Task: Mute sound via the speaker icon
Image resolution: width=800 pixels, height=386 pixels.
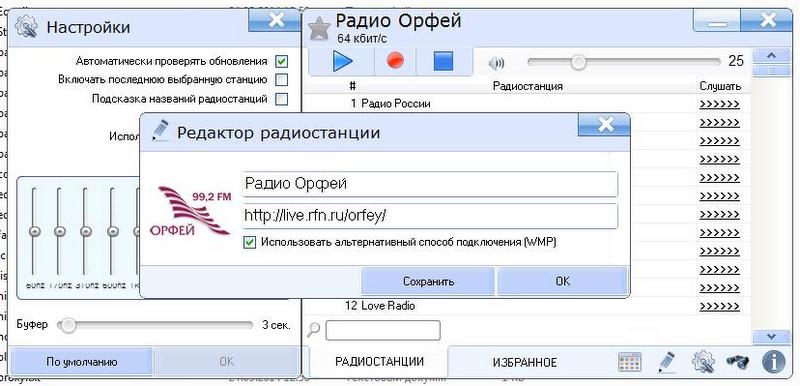Action: pos(496,63)
